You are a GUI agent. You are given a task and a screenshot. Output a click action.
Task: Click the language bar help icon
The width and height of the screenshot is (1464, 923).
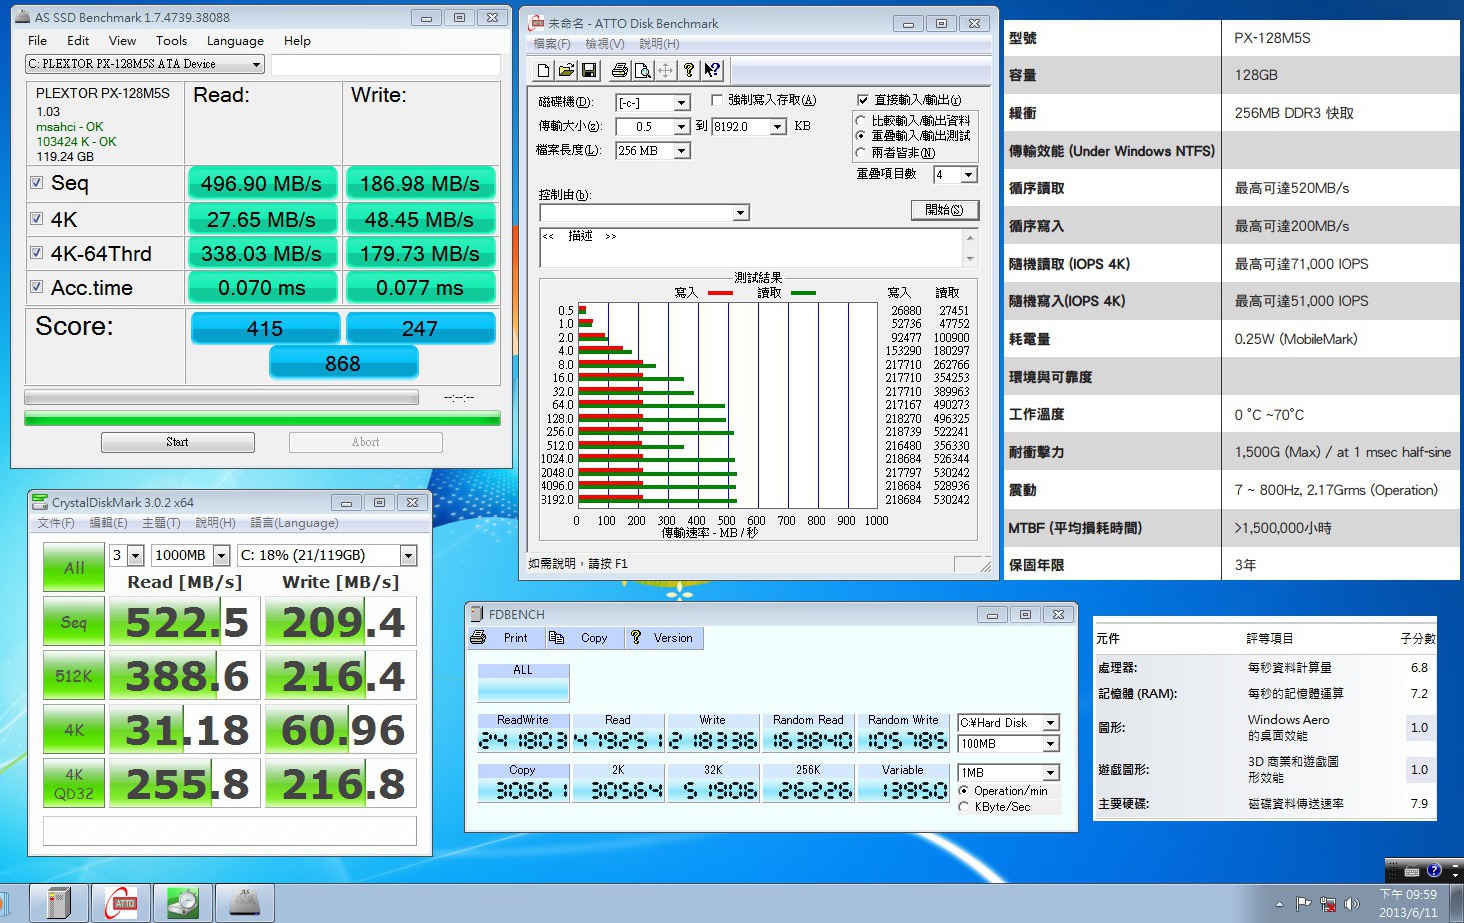tap(1434, 871)
